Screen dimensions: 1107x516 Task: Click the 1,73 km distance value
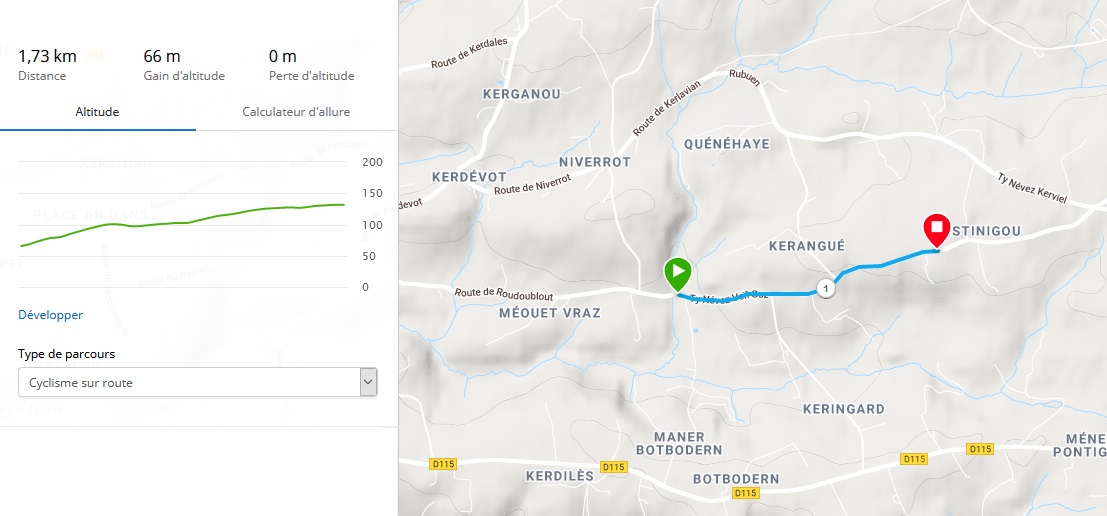[x=47, y=56]
